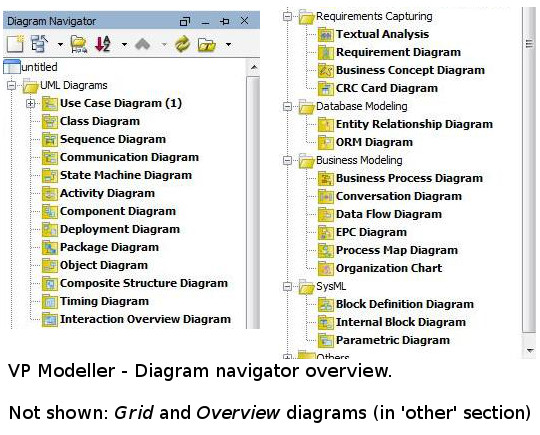Image resolution: width=540 pixels, height=435 pixels.
Task: Click the left pane scroll-up arrow
Action: pyautogui.click(x=254, y=67)
